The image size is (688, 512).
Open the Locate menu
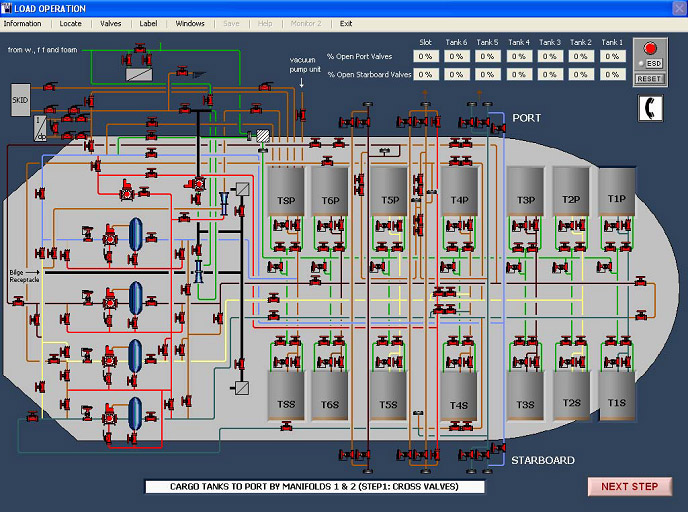[x=71, y=24]
